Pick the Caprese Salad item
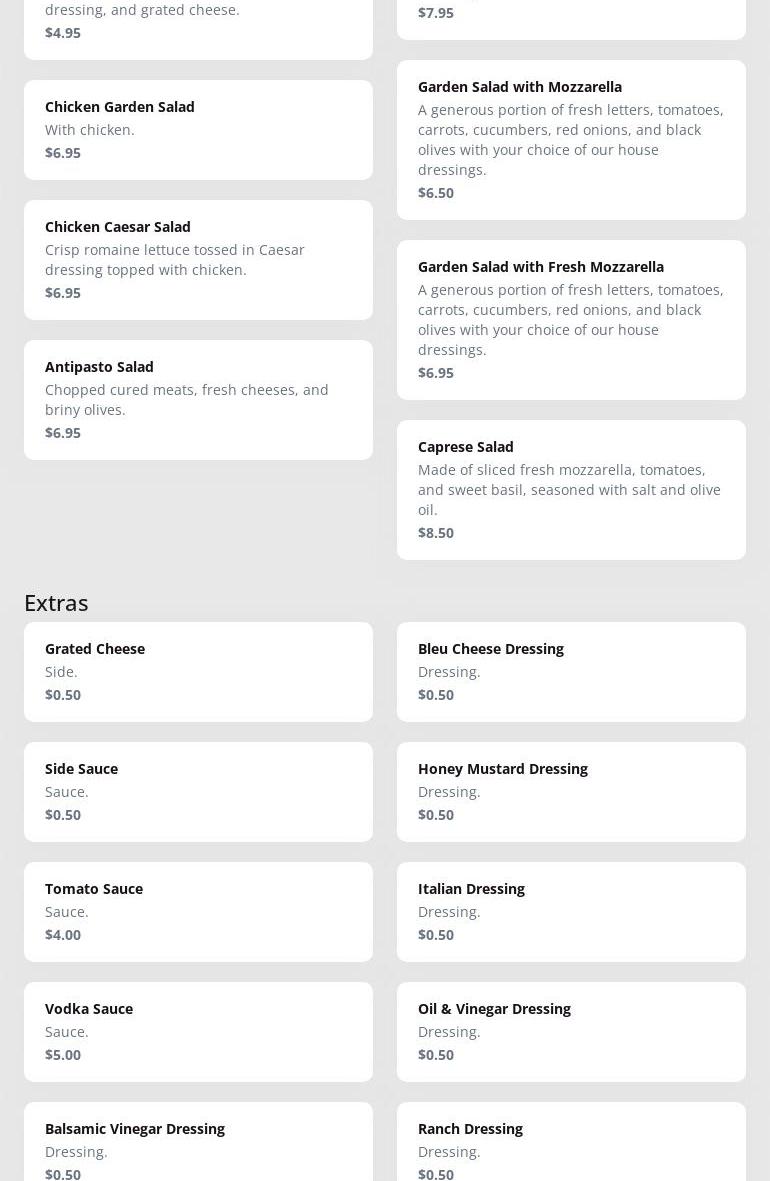This screenshot has width=770, height=1181. click(x=571, y=490)
